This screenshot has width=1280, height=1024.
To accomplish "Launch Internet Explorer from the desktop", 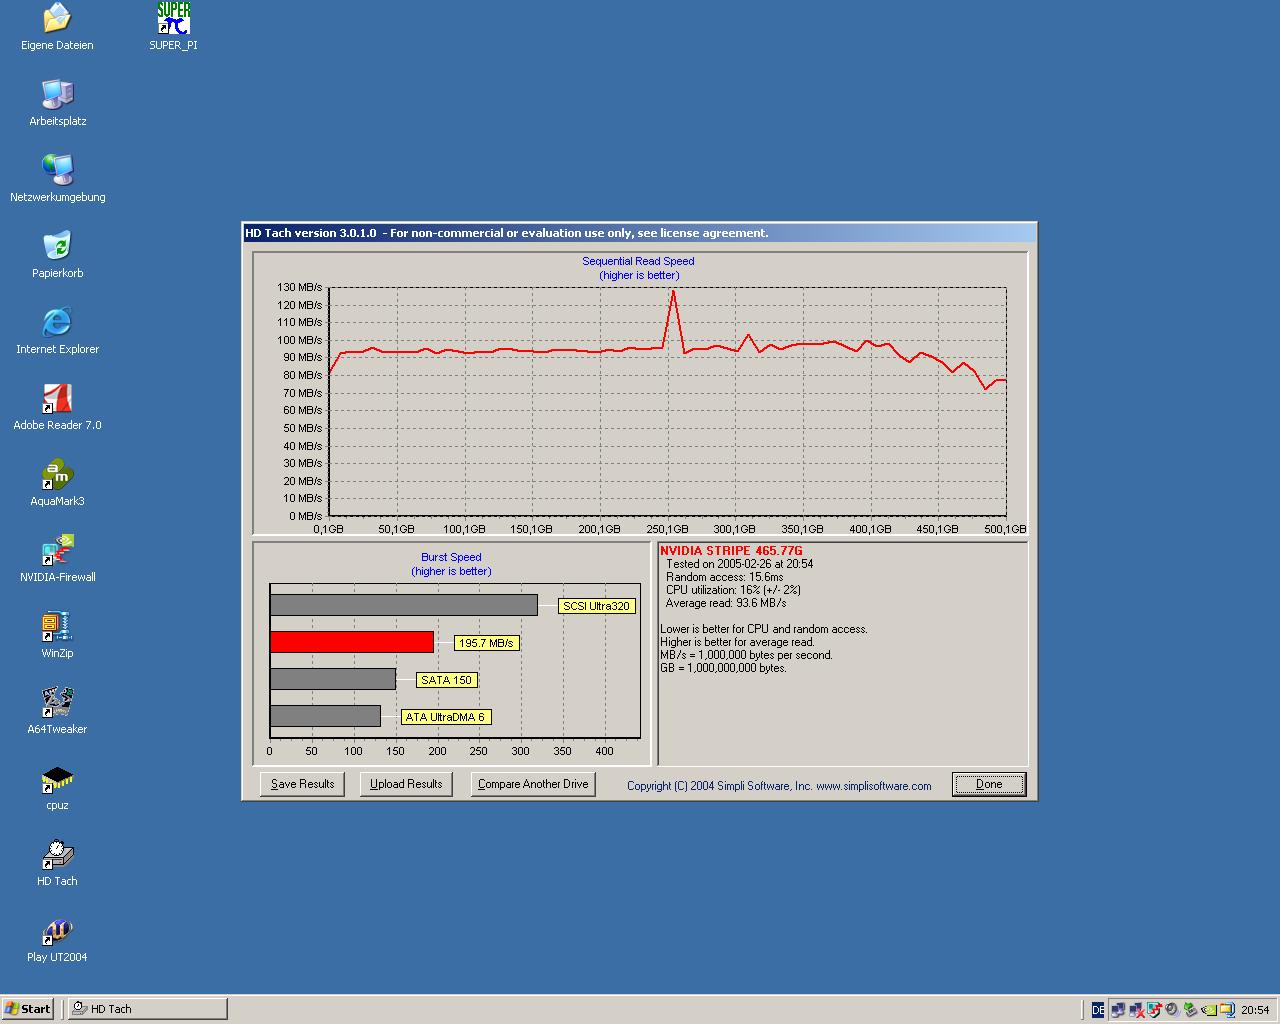I will [x=57, y=331].
